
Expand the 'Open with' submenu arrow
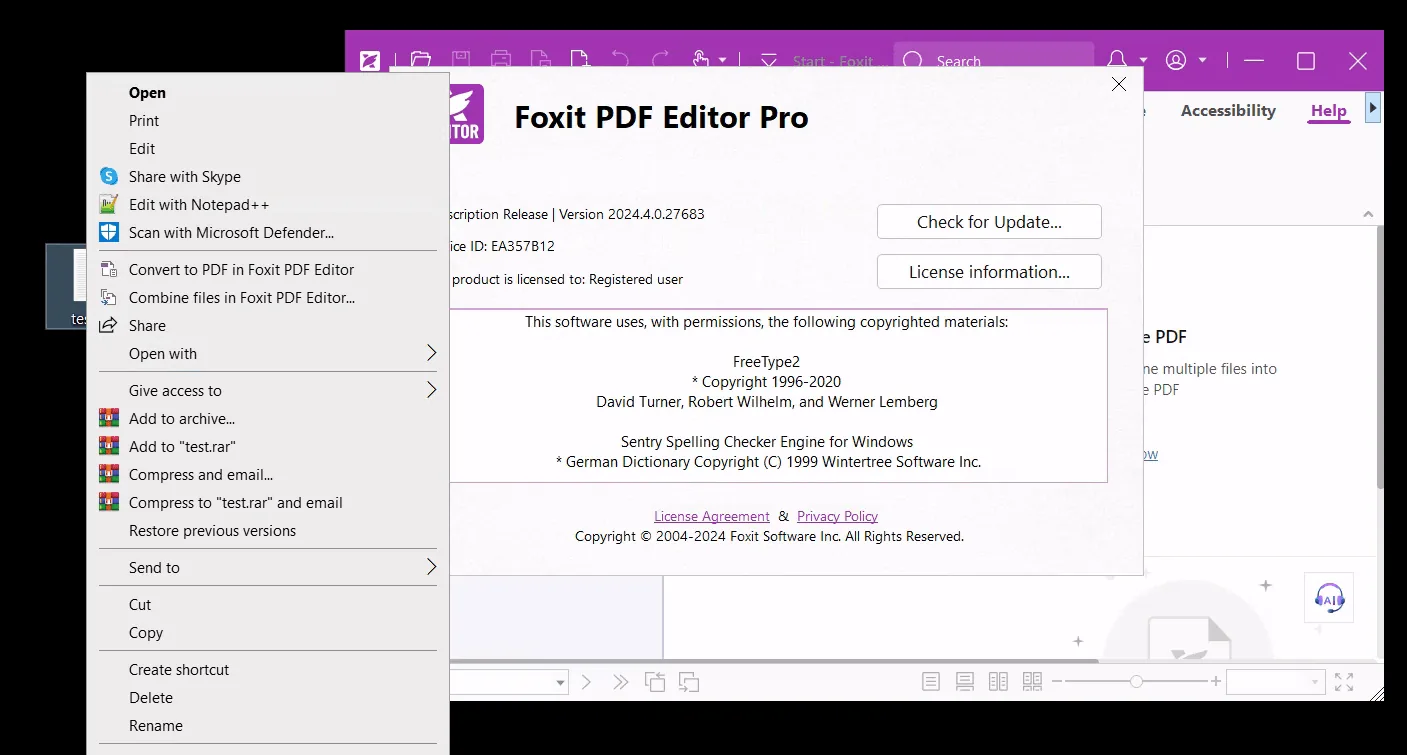coord(431,353)
